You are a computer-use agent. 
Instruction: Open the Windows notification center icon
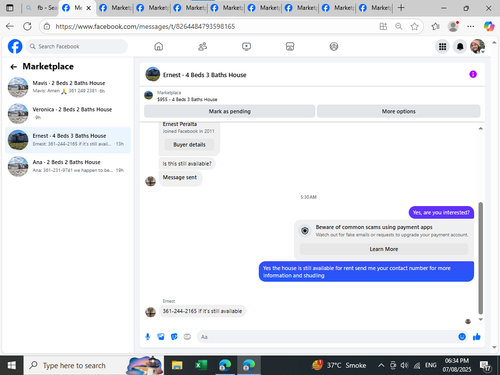485,366
